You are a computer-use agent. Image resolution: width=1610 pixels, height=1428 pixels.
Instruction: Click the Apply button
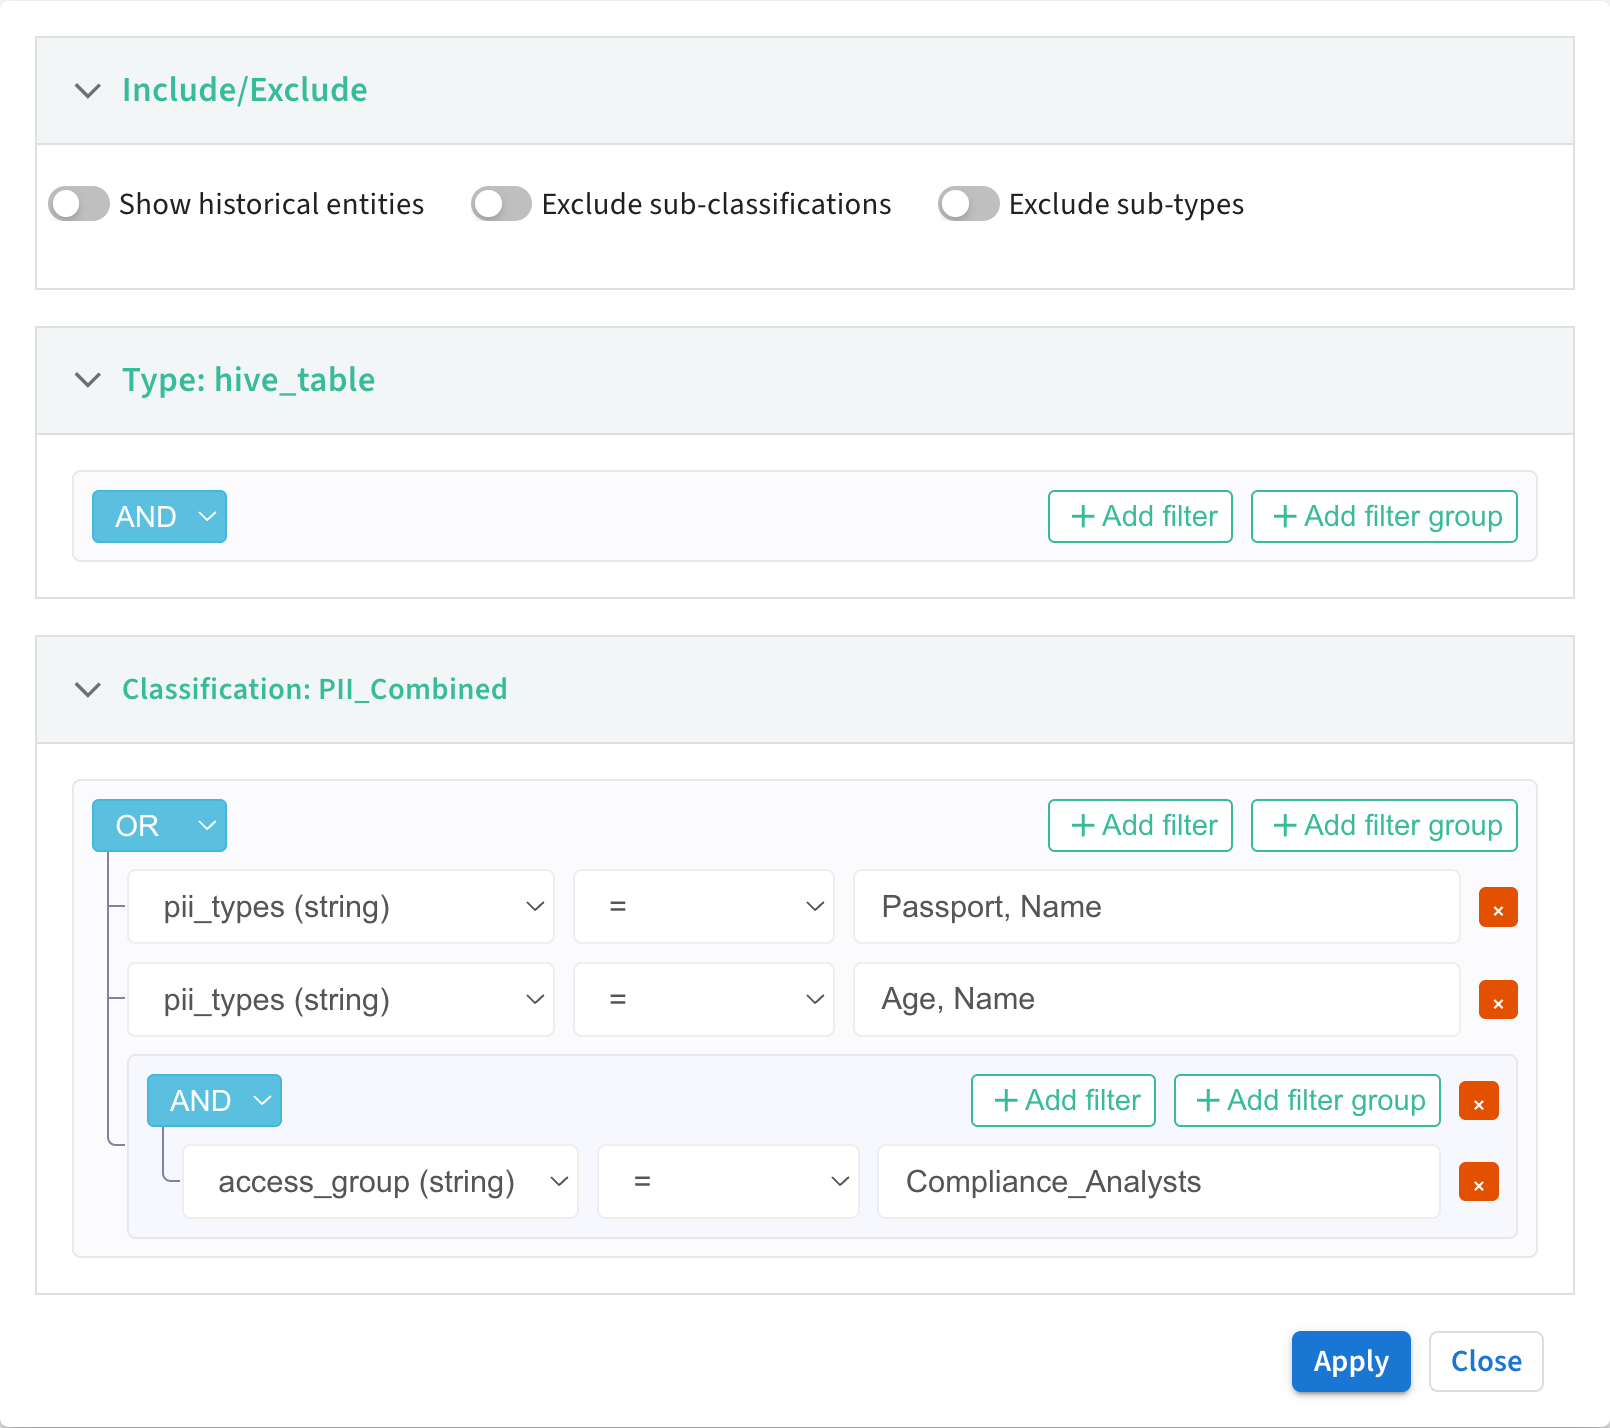click(1350, 1361)
